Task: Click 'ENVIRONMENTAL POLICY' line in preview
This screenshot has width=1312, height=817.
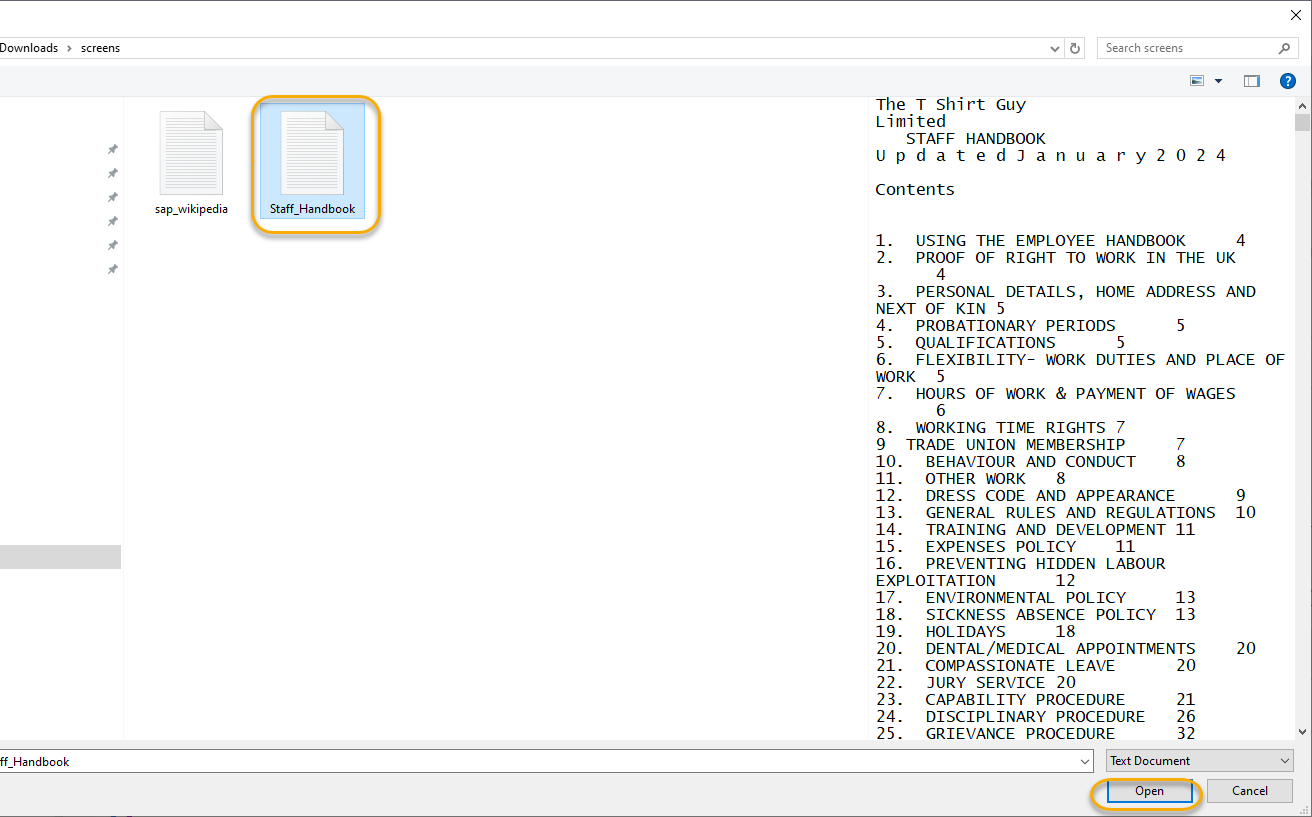Action: (1036, 598)
